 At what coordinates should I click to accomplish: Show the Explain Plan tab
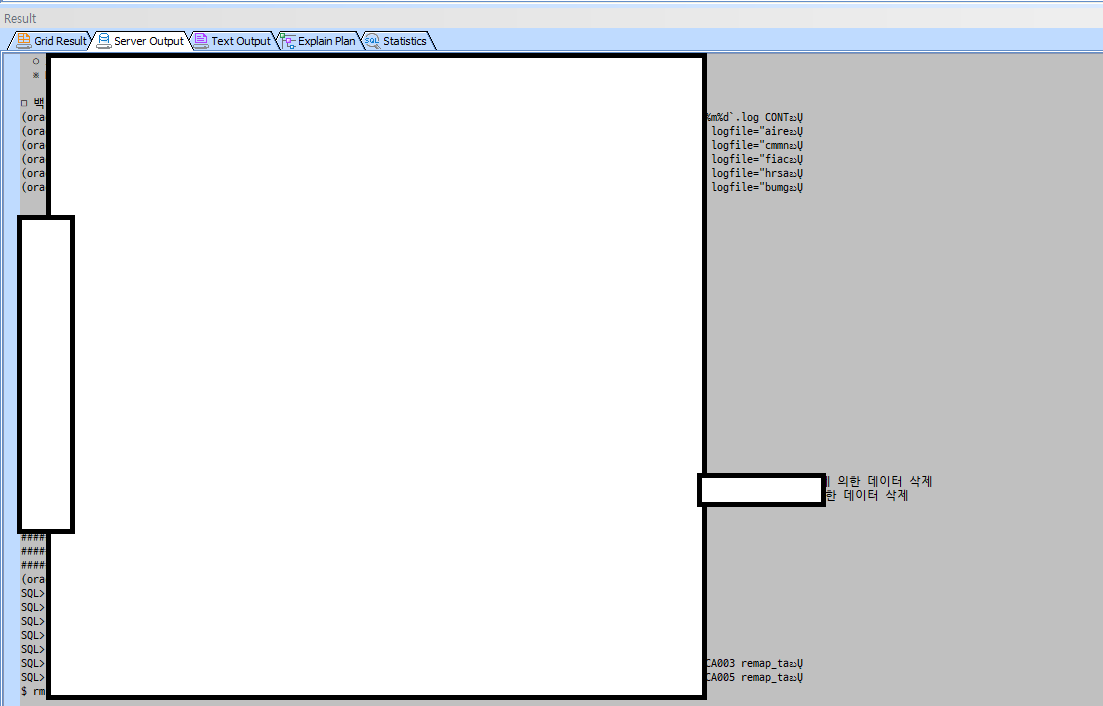[x=326, y=41]
